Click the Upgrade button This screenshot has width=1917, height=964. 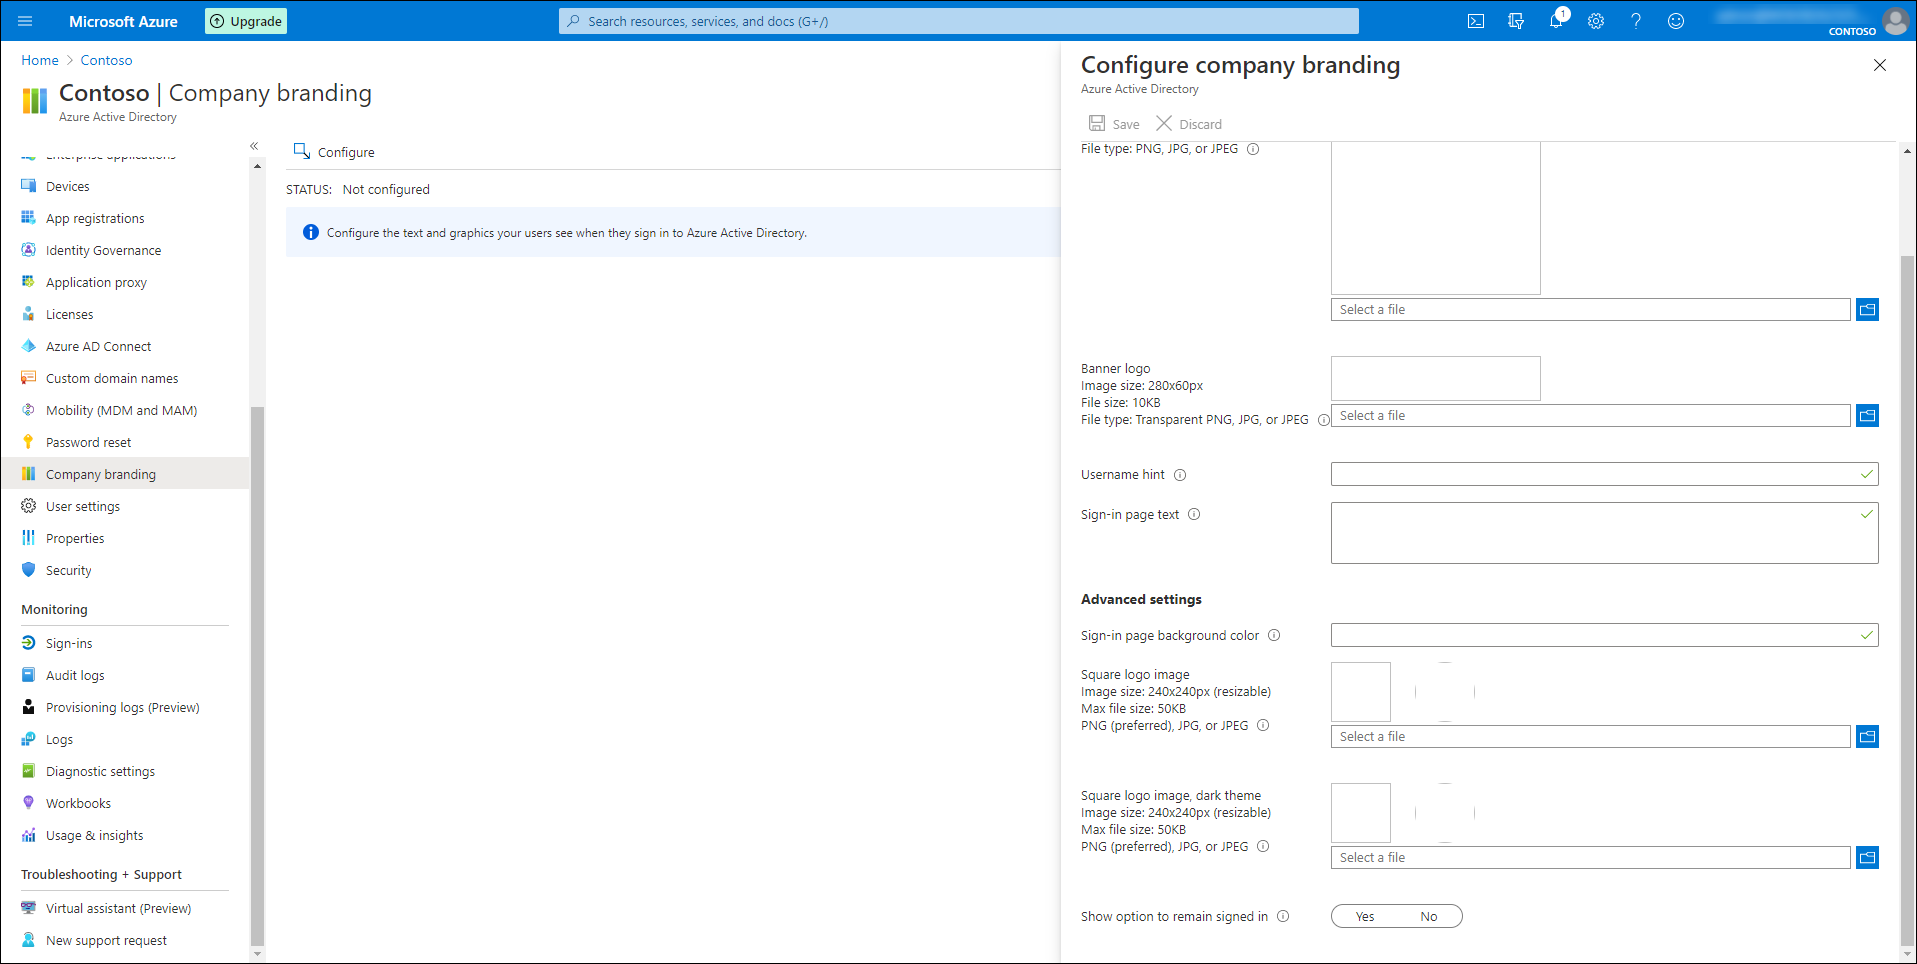click(x=245, y=20)
